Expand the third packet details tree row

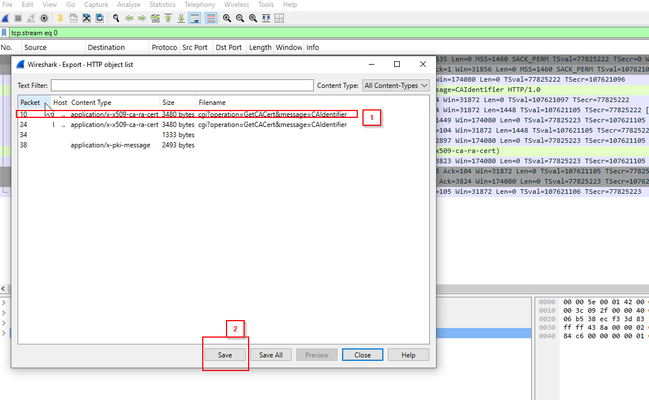point(4,323)
